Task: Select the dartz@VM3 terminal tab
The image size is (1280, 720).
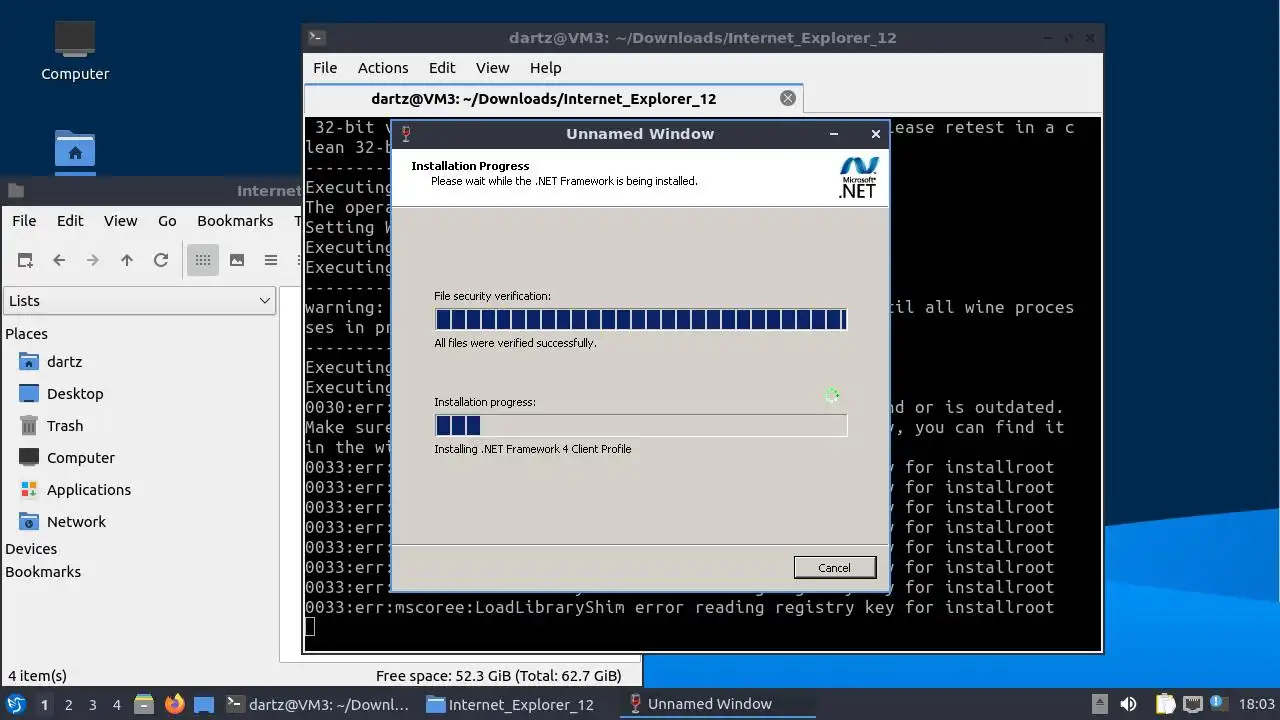Action: point(553,98)
